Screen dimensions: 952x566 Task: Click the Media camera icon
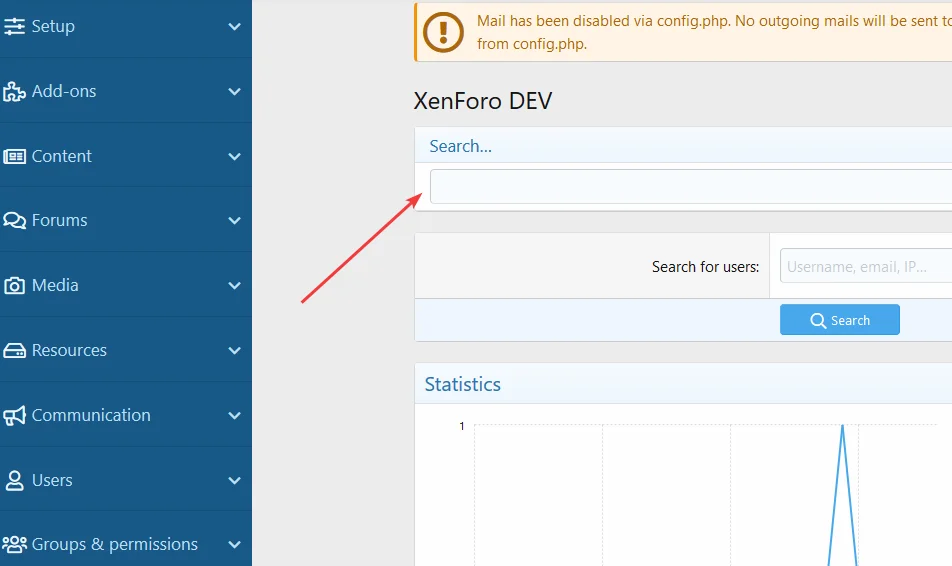coord(14,286)
